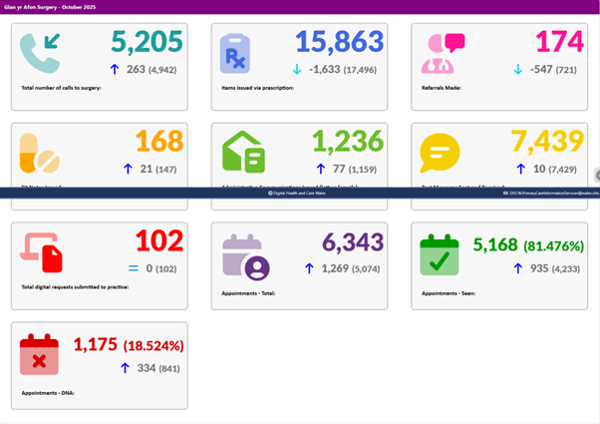Click the Digital Health and Care Wales footer text
Viewport: 600px width, 424px height.
(299, 192)
